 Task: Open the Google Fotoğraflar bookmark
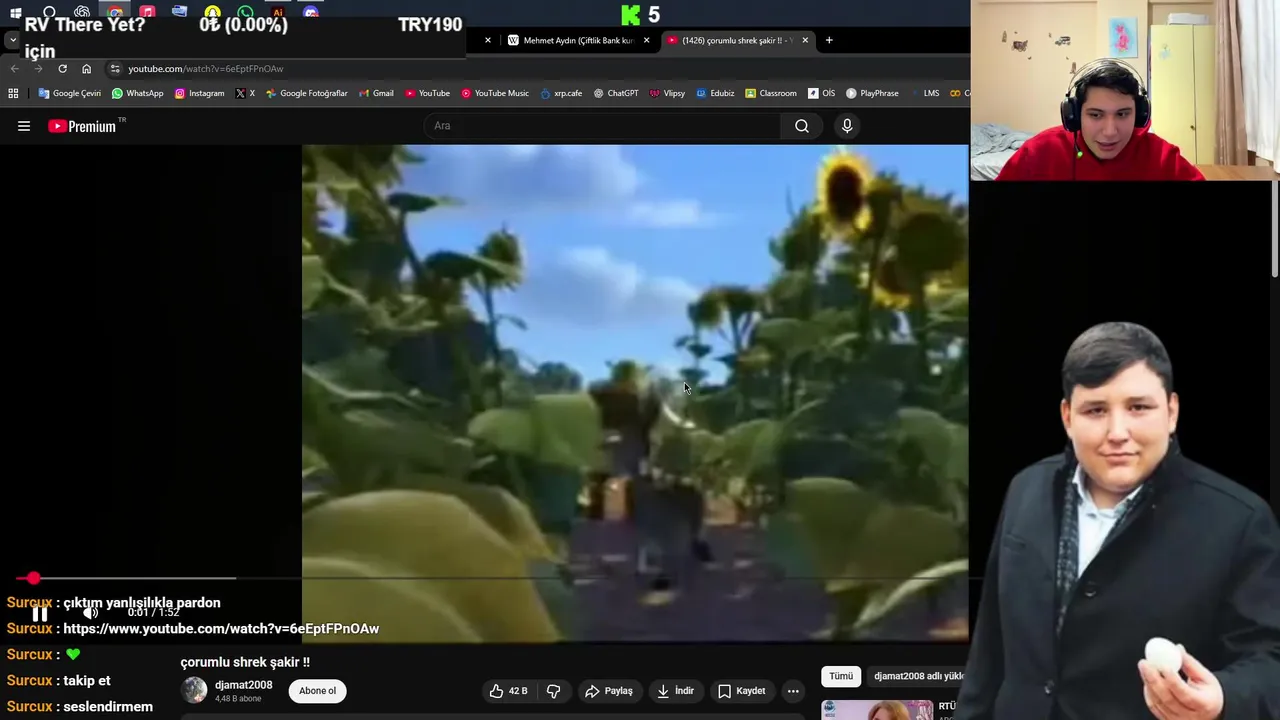pos(306,93)
